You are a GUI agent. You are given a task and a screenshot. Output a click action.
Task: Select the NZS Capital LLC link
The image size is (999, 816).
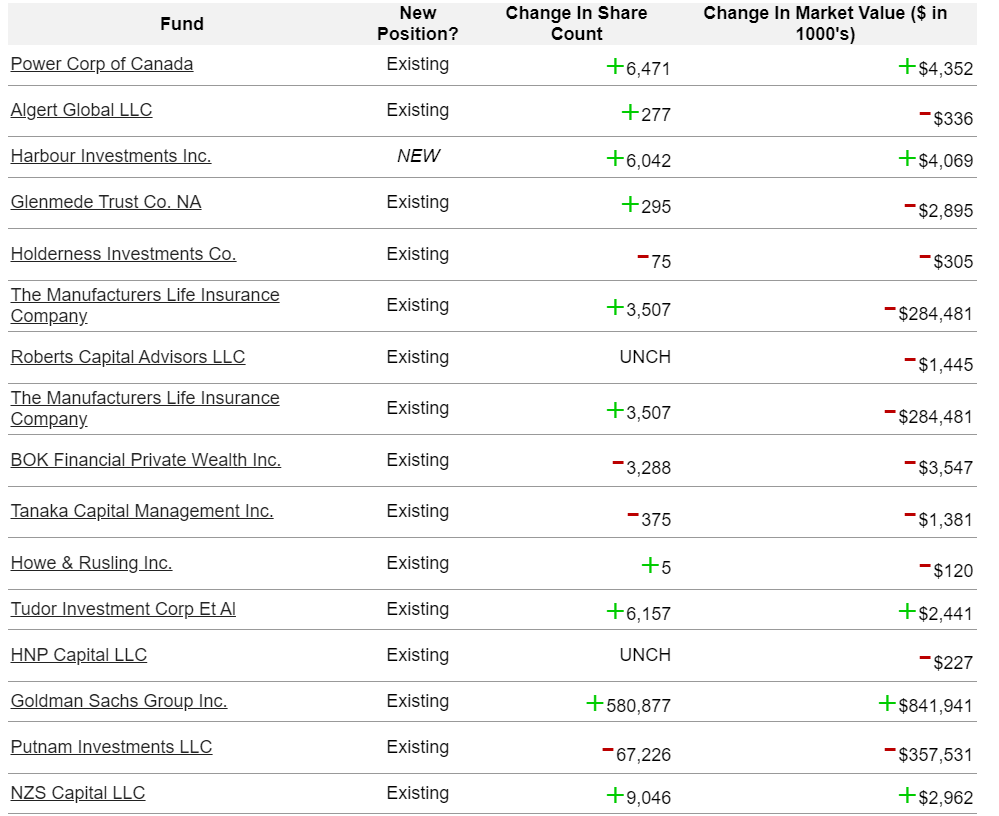78,793
